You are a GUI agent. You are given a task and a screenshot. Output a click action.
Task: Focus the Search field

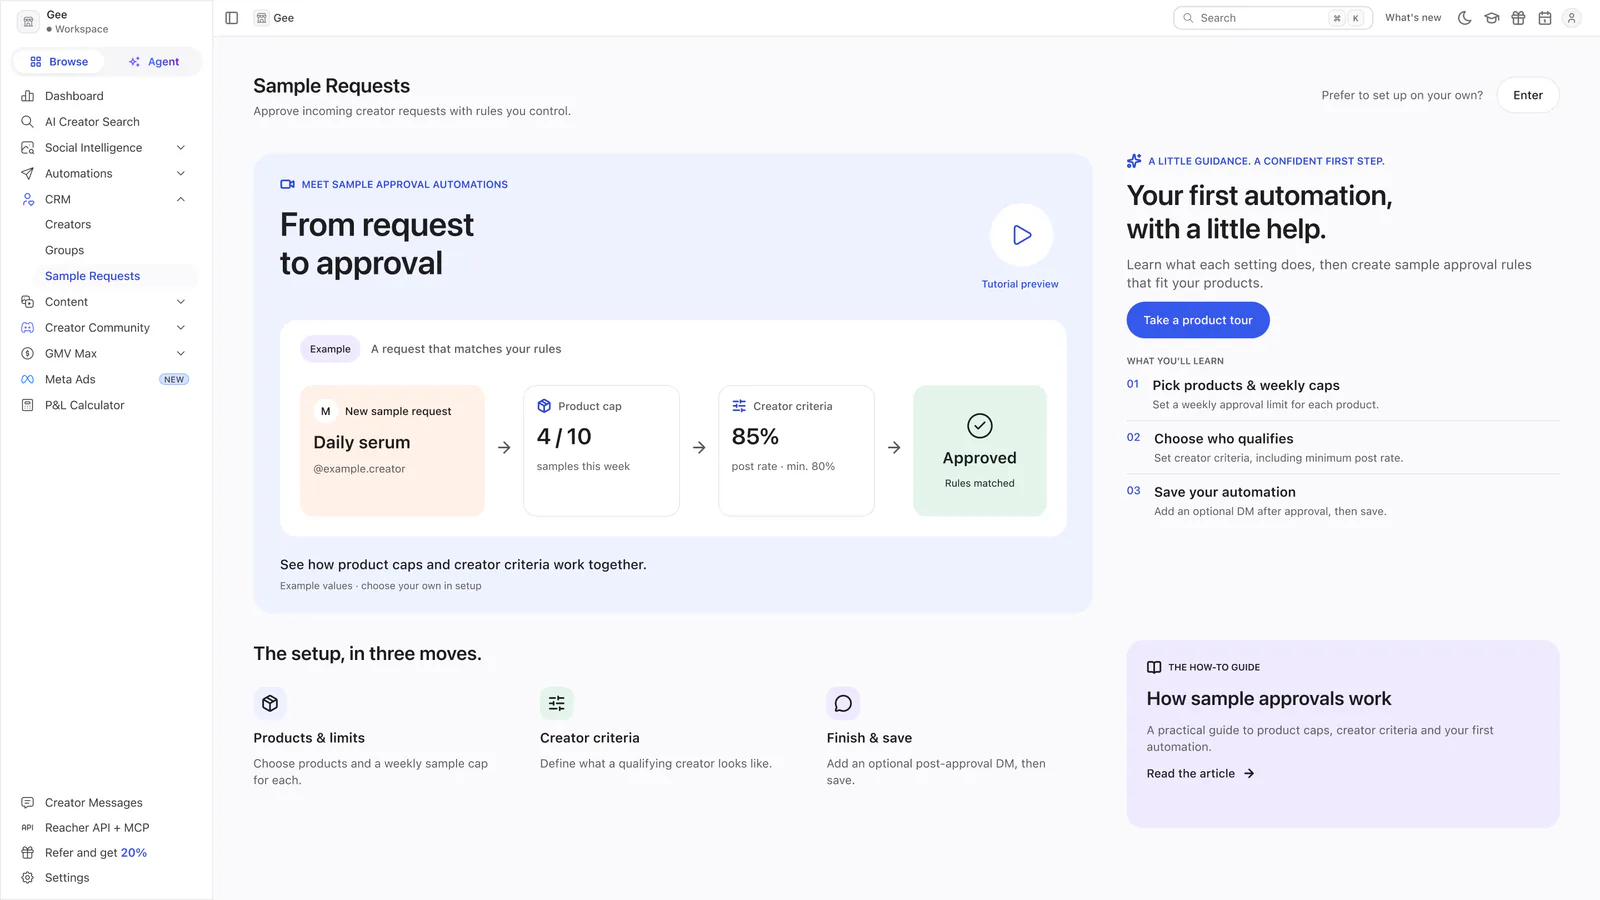[x=1272, y=18]
